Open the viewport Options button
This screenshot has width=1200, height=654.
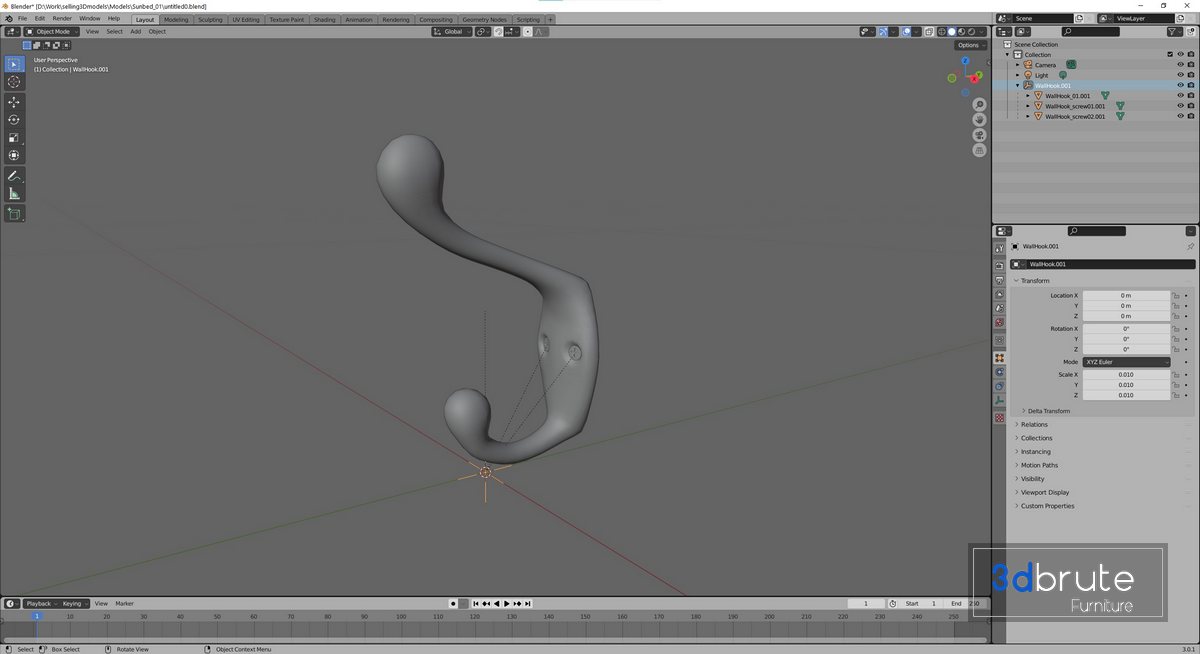(x=969, y=45)
